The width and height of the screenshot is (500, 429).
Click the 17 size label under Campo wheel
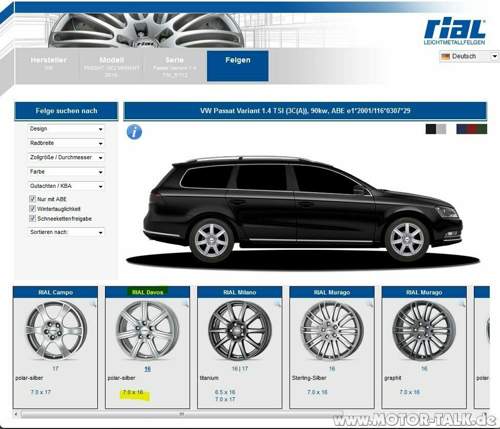(55, 369)
